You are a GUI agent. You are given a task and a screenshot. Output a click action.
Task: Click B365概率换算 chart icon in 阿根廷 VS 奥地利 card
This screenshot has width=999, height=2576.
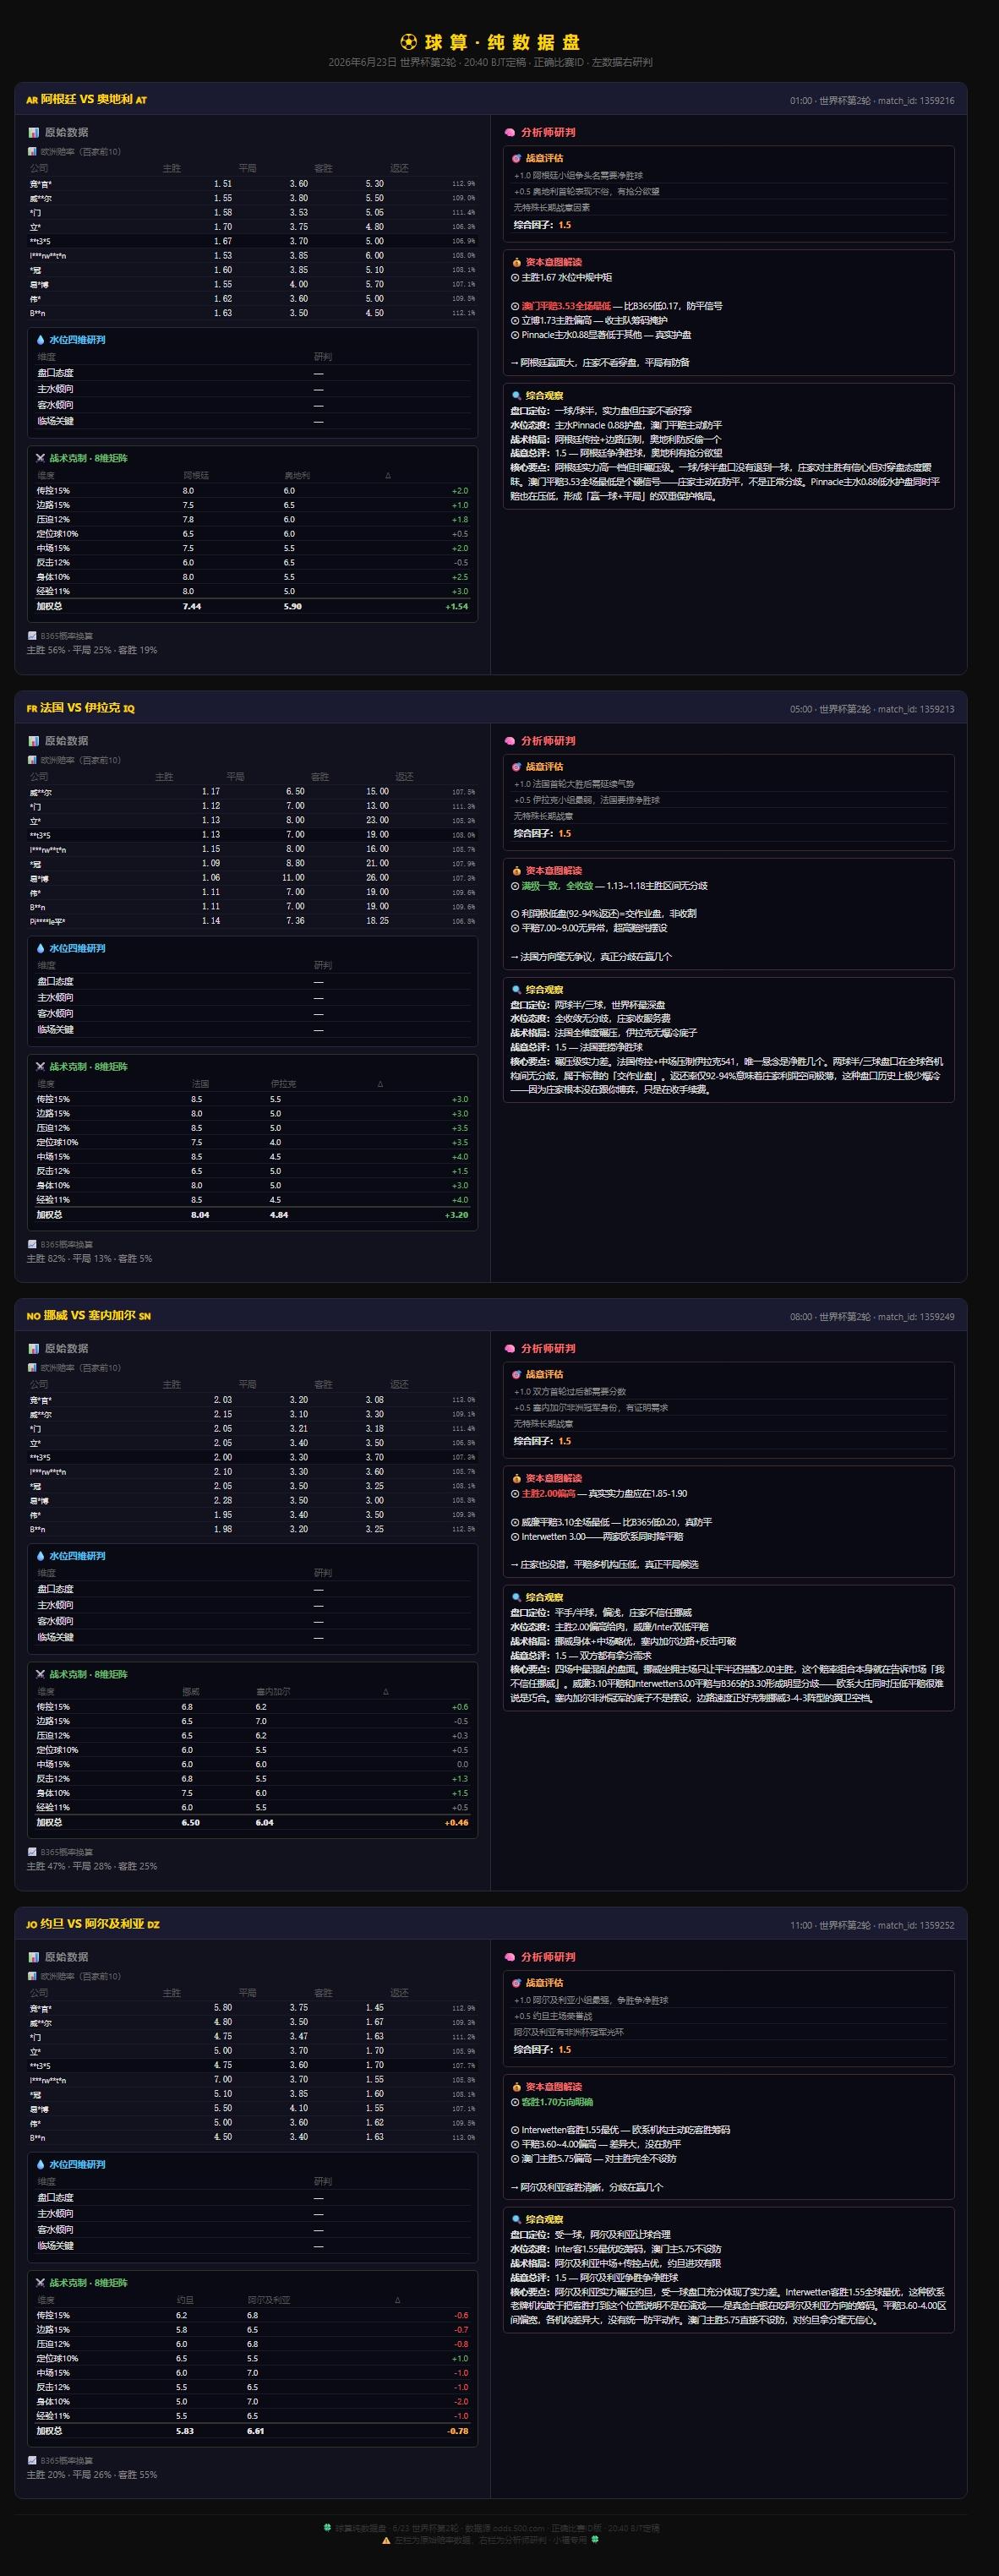(x=32, y=636)
